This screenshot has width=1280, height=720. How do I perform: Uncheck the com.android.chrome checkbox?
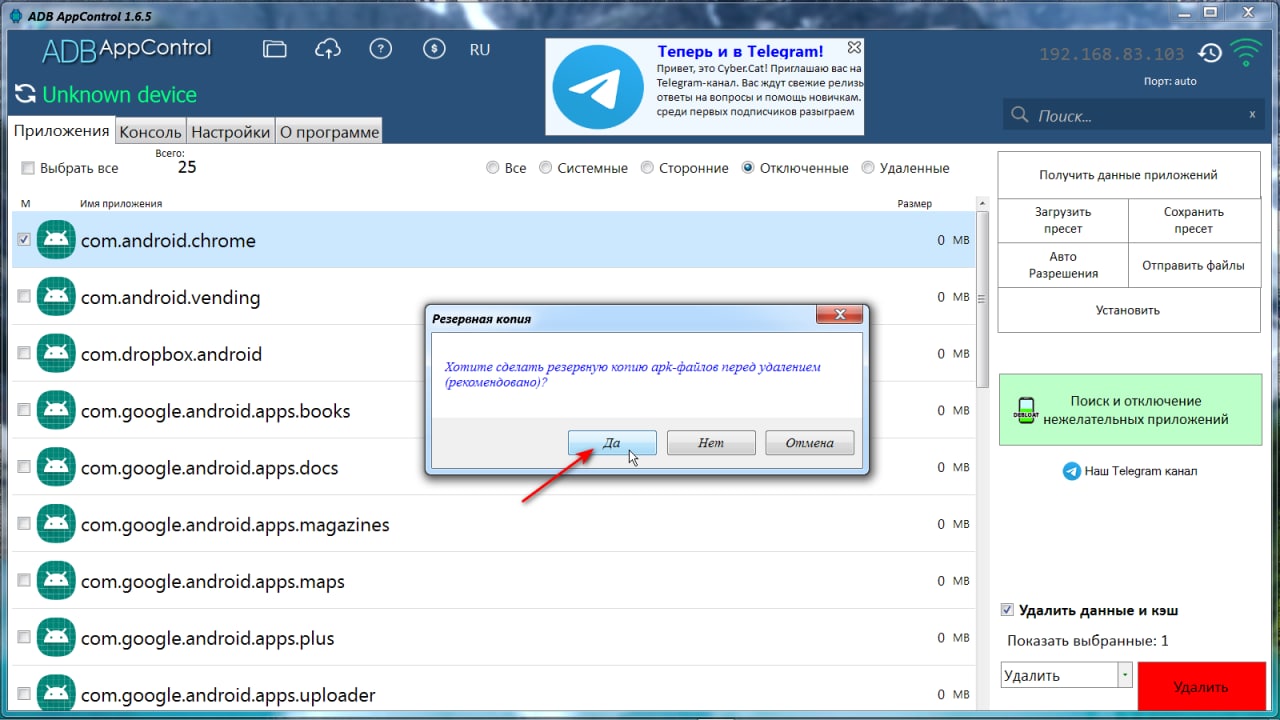pyautogui.click(x=24, y=240)
